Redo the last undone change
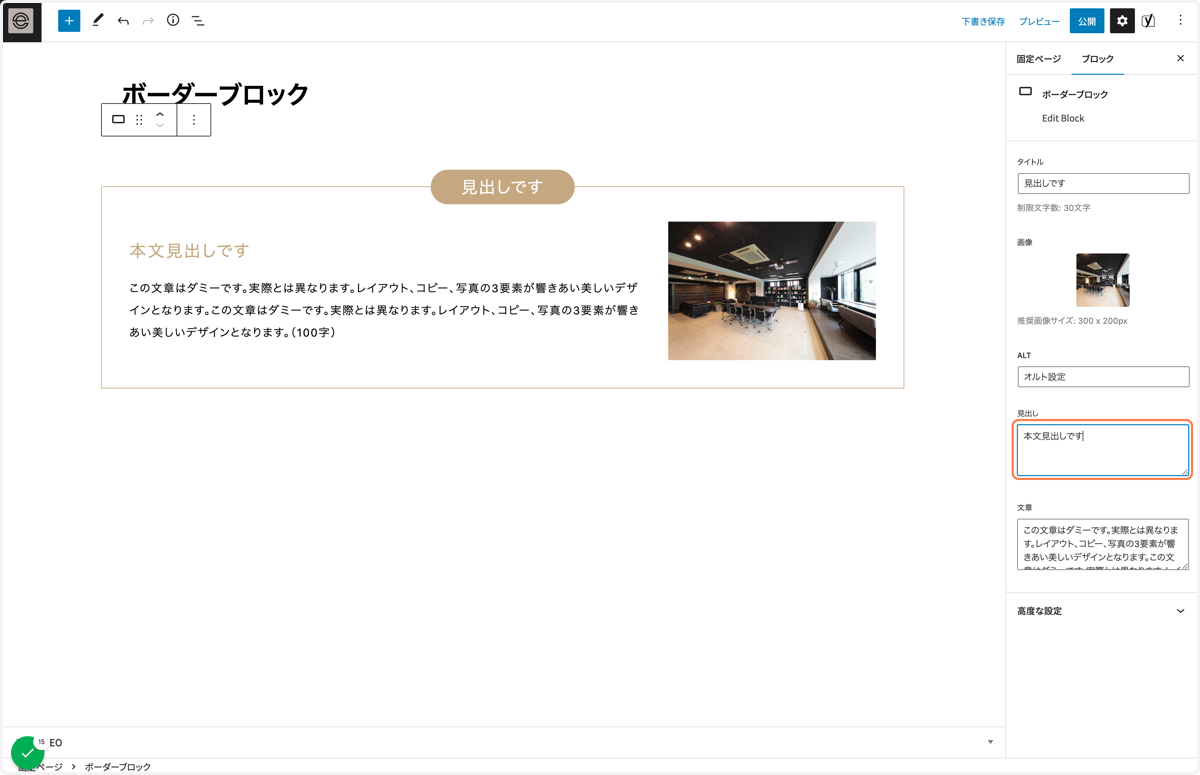 (x=148, y=21)
